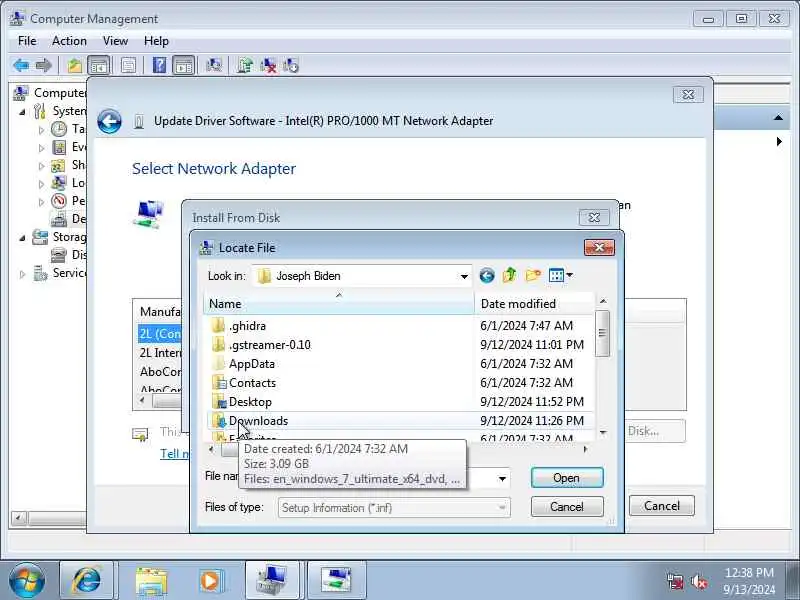Close the Update Driver Software wizard

click(688, 94)
